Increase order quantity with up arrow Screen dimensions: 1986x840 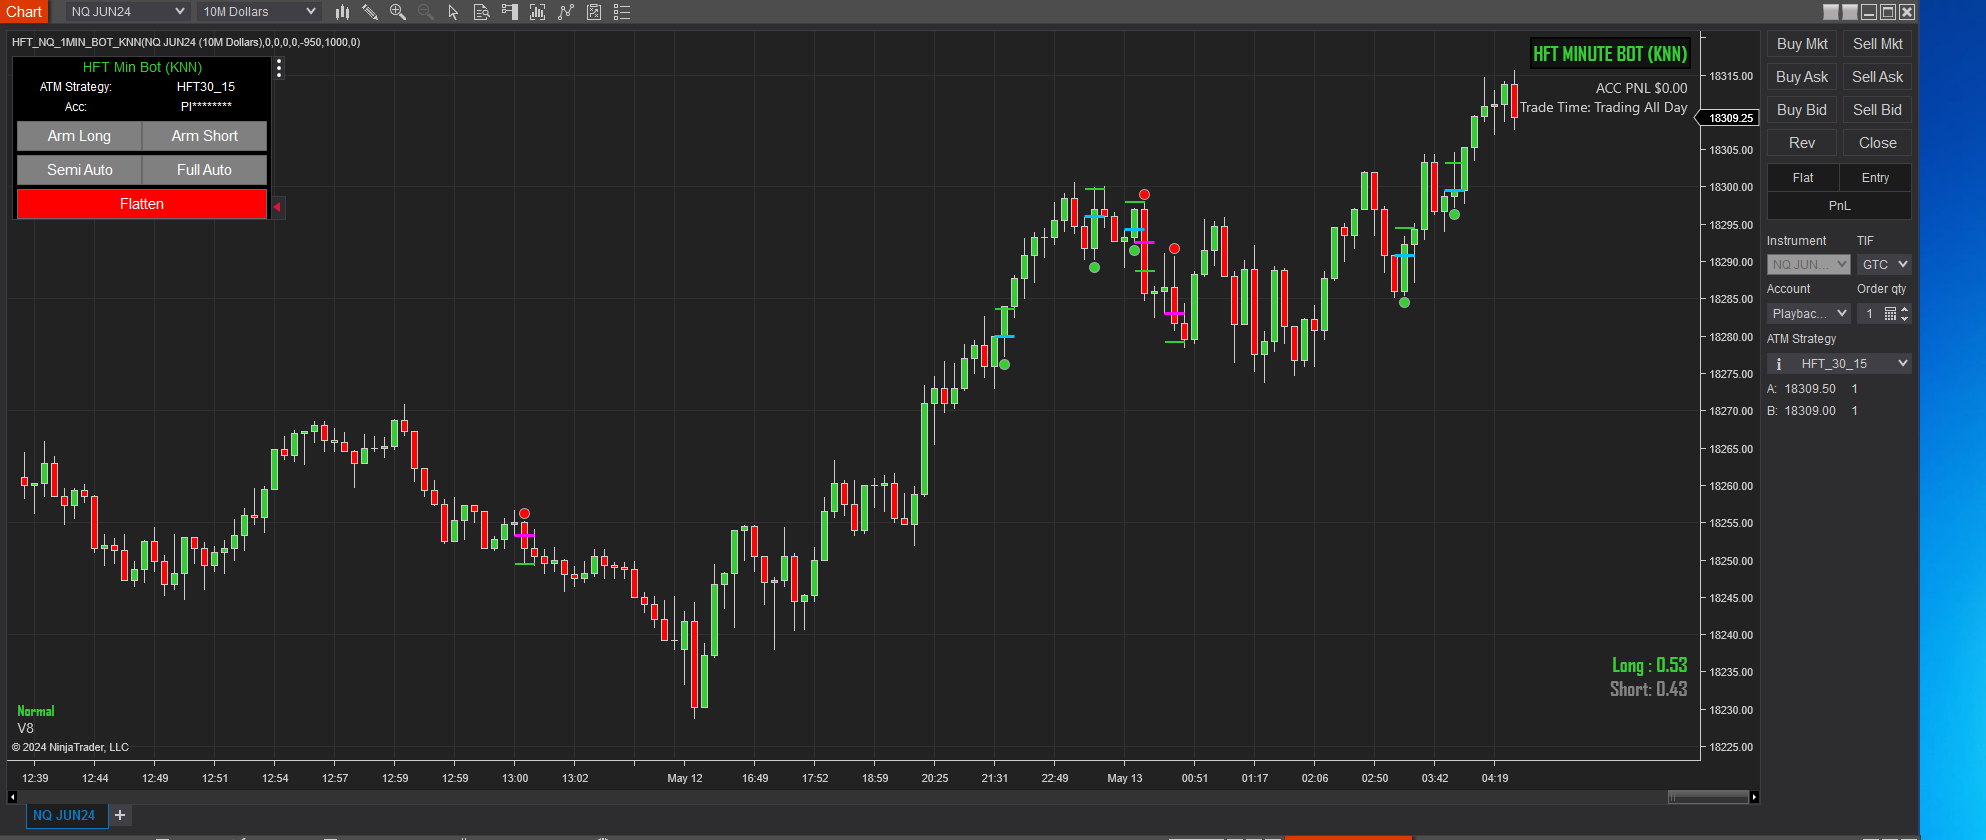point(1904,309)
